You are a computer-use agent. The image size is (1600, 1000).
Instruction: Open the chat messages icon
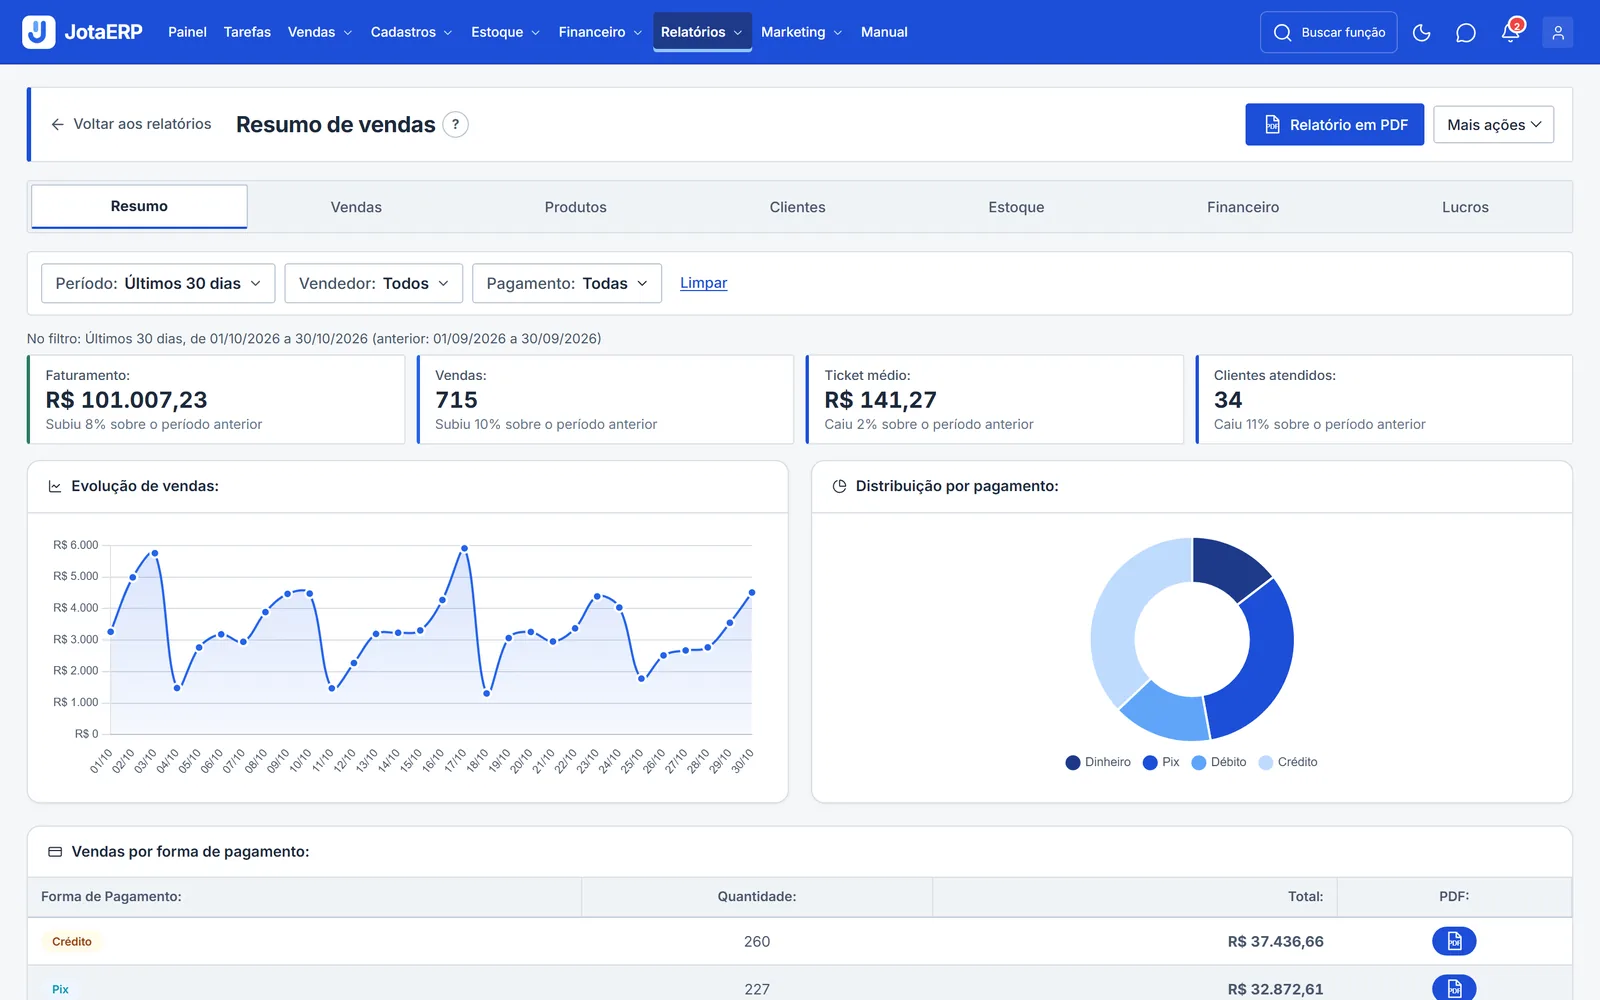(1465, 33)
